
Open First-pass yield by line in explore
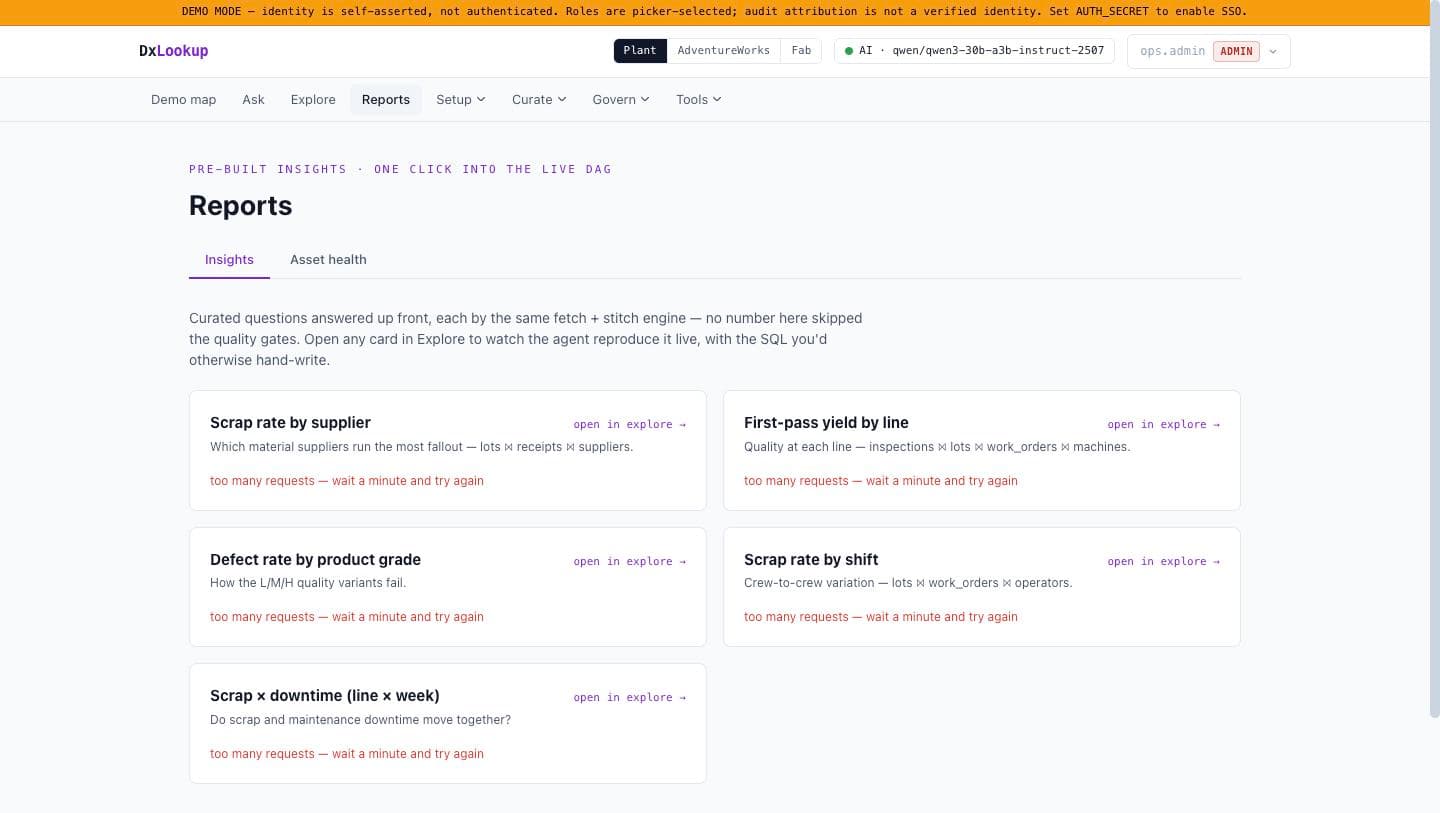1164,425
